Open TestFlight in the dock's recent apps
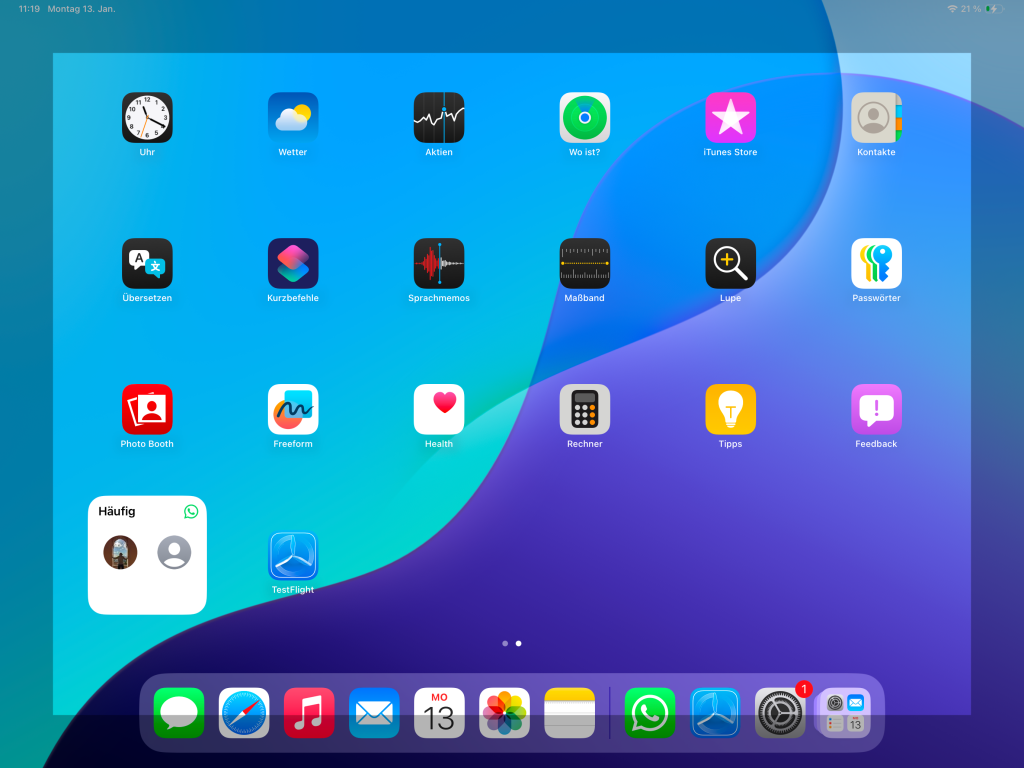 (715, 713)
